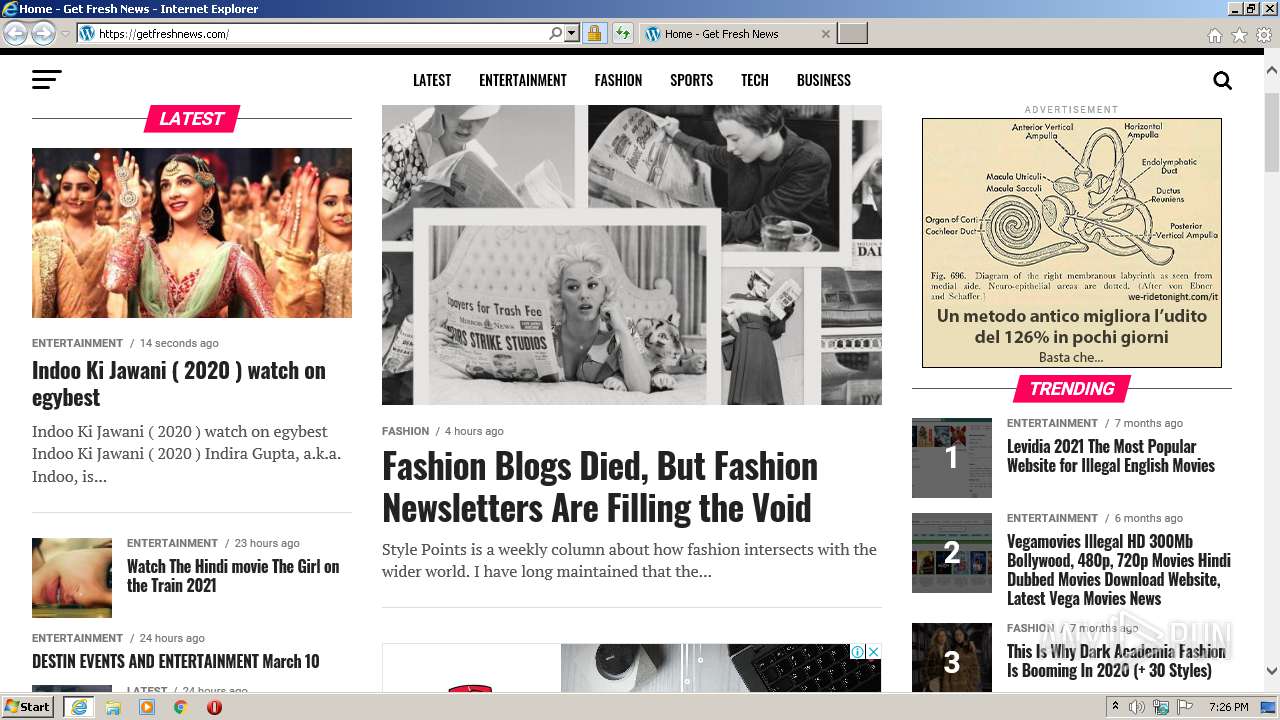Open the LATEST menu item

click(432, 80)
